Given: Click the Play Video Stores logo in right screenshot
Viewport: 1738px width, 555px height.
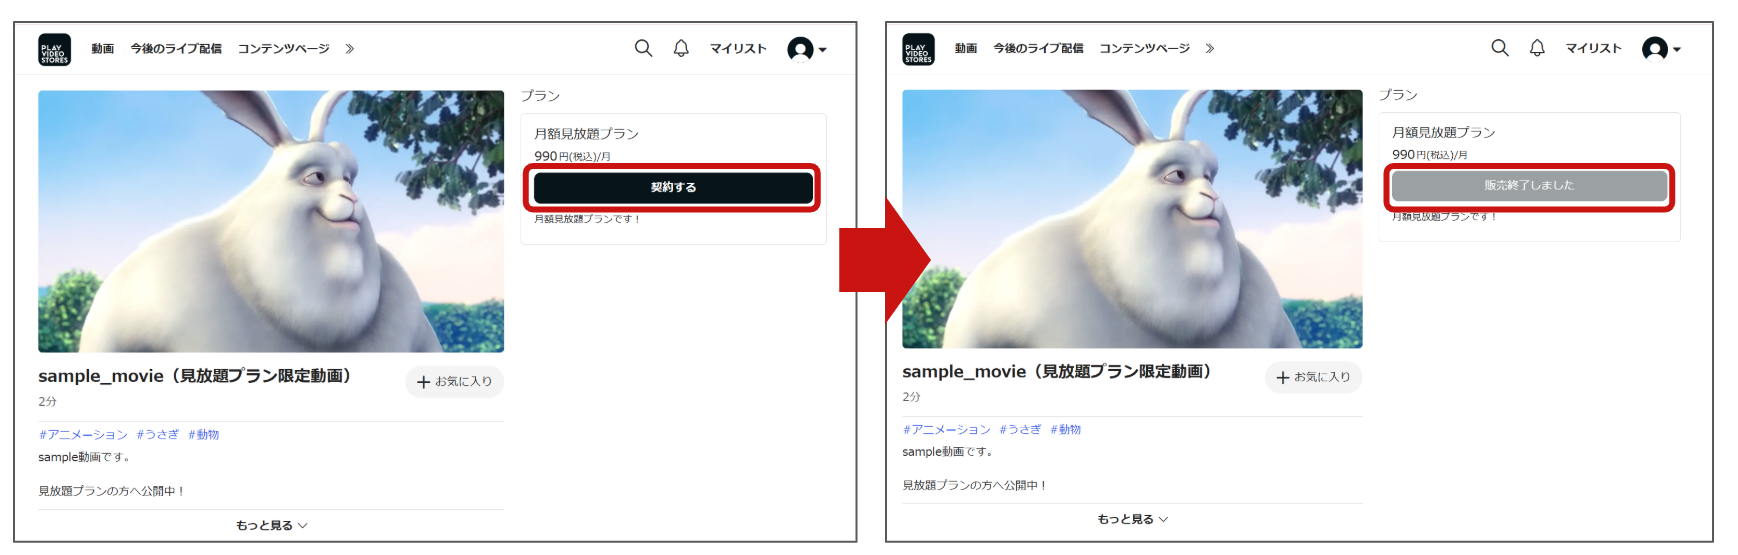Looking at the screenshot, I should pyautogui.click(x=918, y=49).
